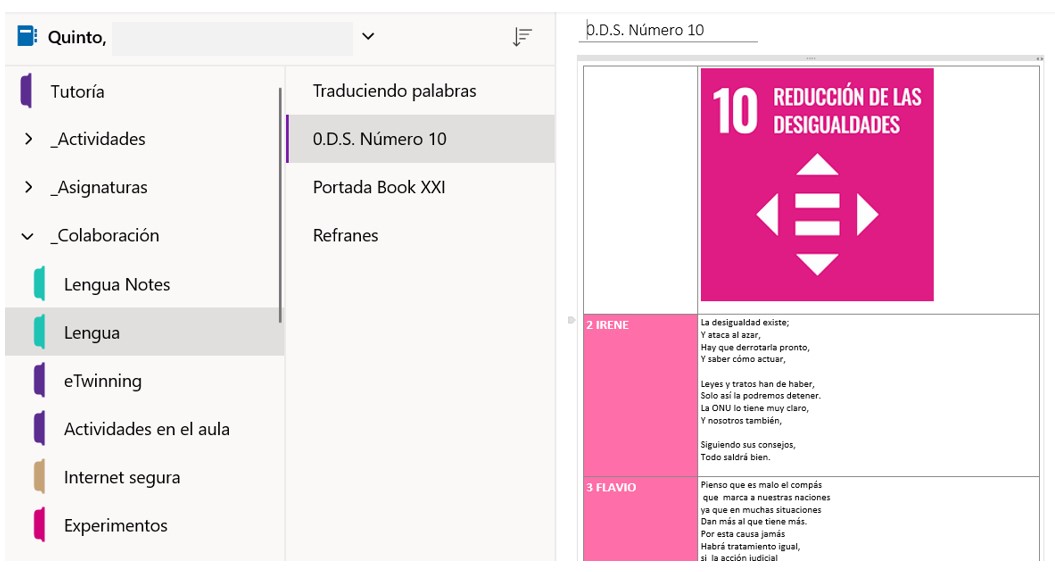1055x572 pixels.
Task: Click the teal Lengua Notes section icon
Action: click(40, 283)
